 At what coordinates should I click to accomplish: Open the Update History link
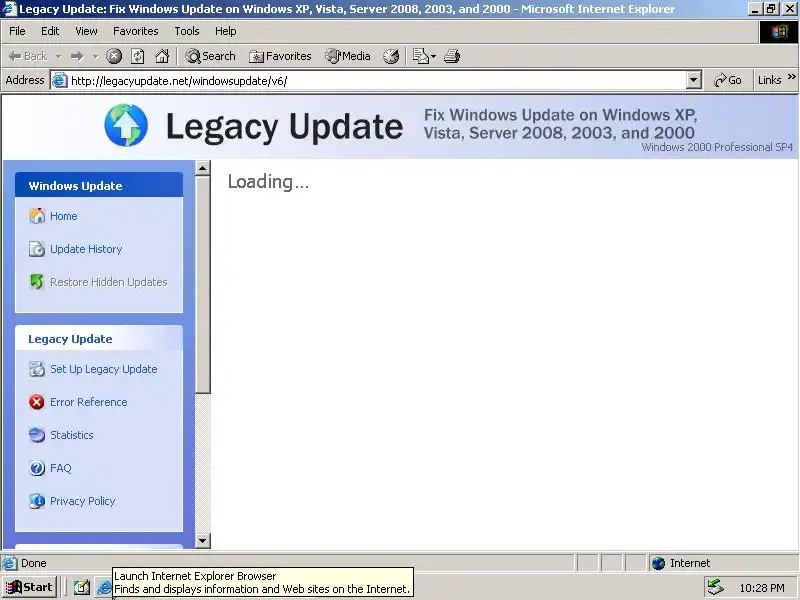pyautogui.click(x=86, y=249)
